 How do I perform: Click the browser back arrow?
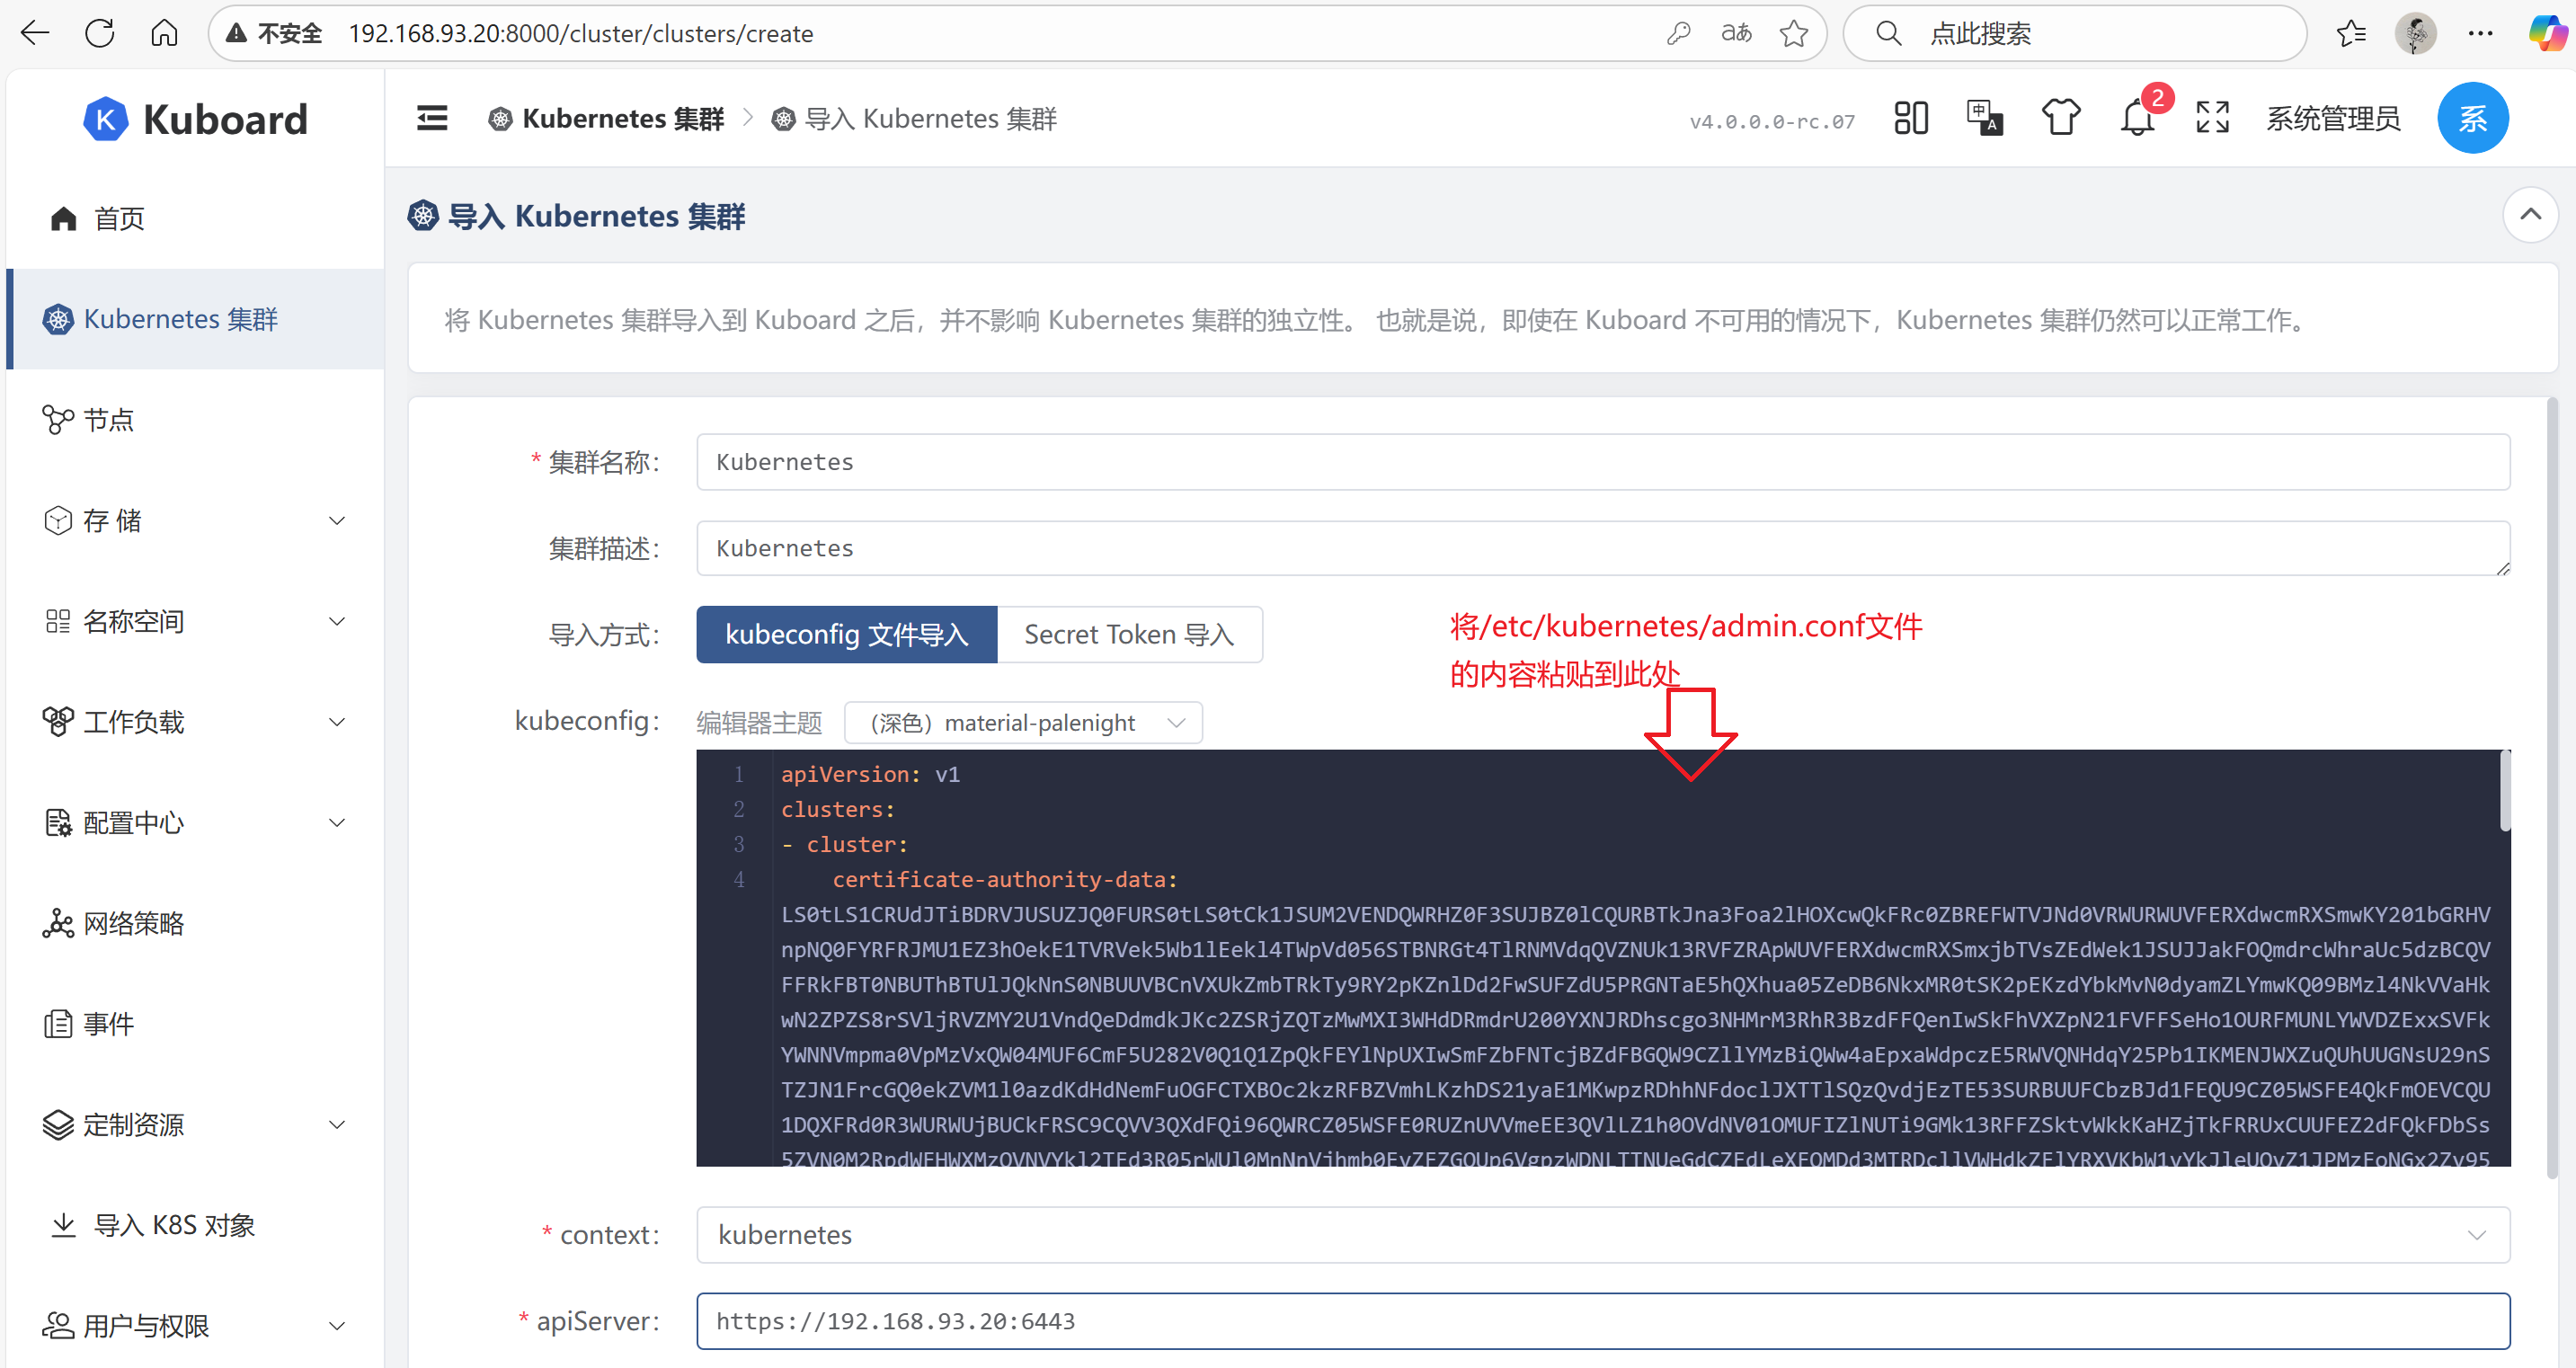(x=35, y=33)
